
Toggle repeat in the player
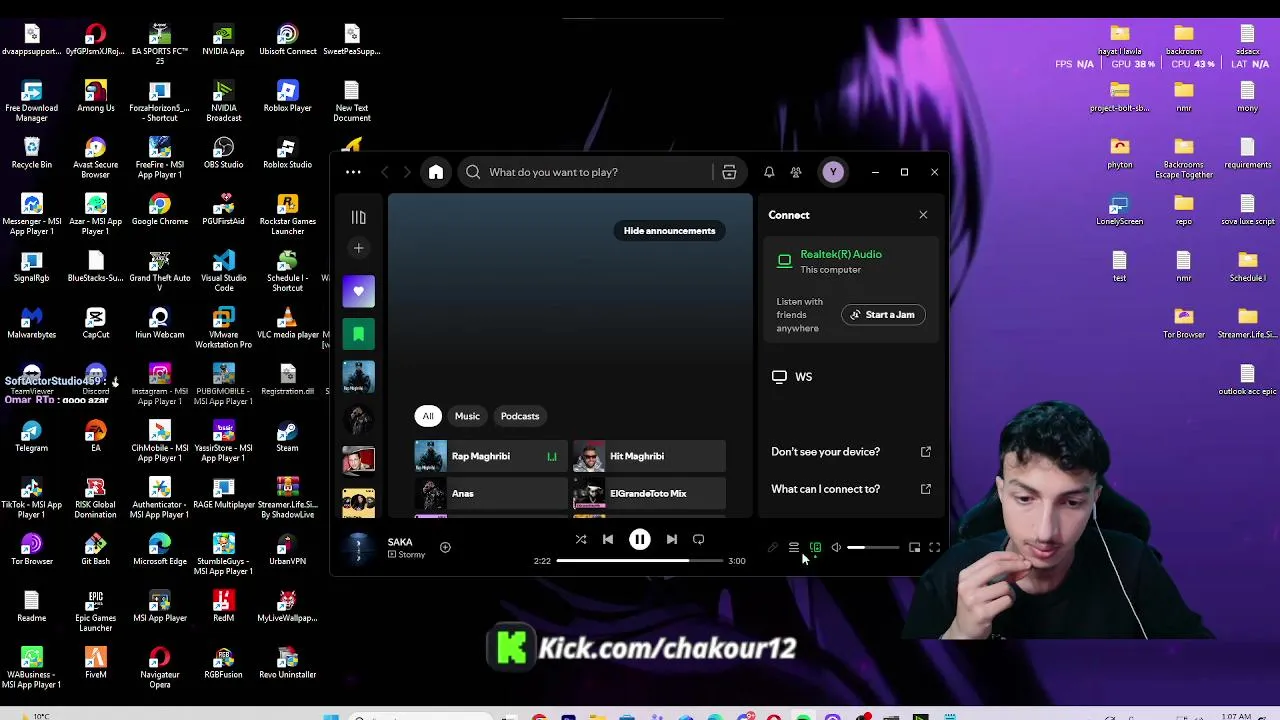[x=699, y=539]
